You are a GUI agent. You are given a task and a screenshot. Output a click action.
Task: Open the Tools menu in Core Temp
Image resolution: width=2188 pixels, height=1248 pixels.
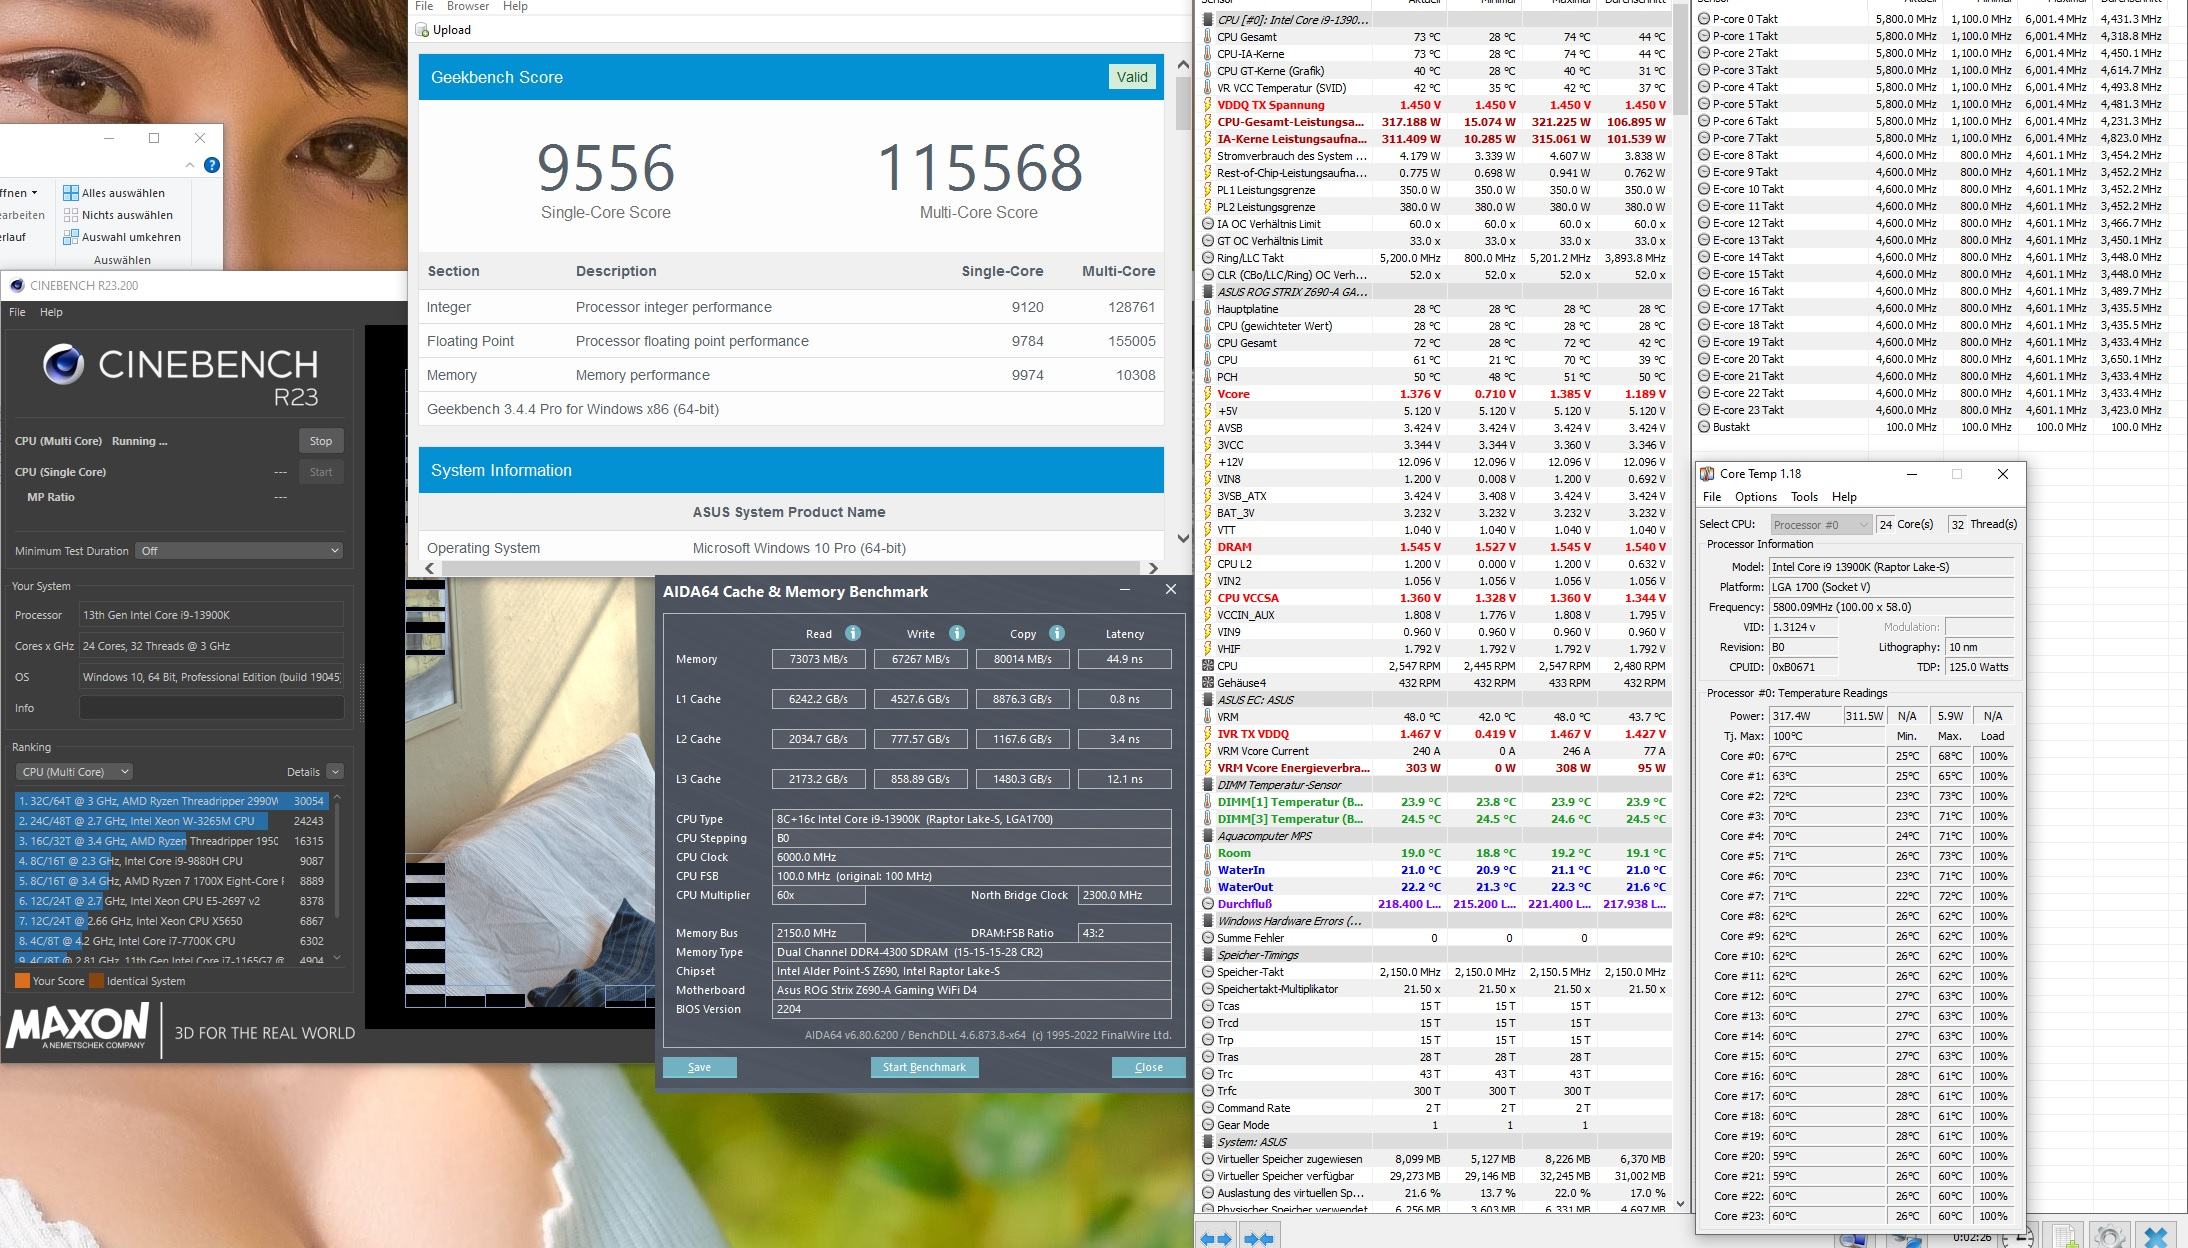(1804, 497)
